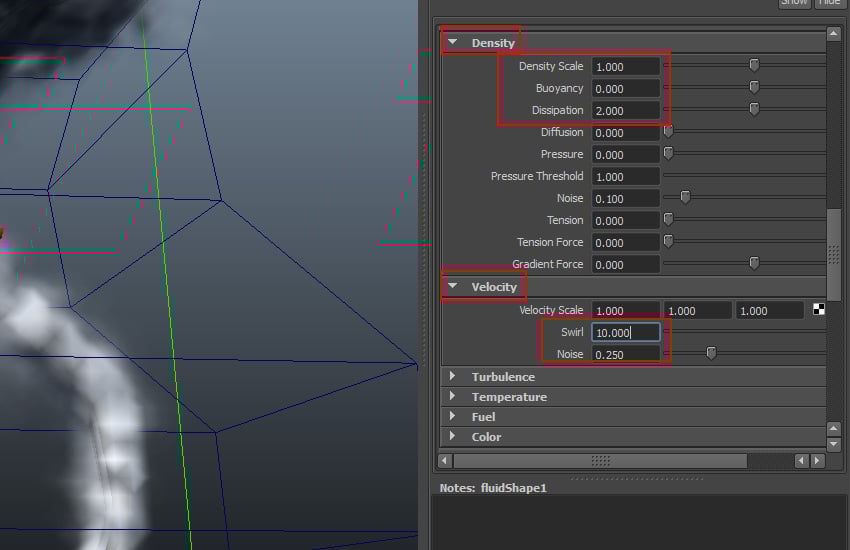Click the Dissipation slider handle
Viewport: 850px width, 550px height.
pyautogui.click(x=754, y=109)
